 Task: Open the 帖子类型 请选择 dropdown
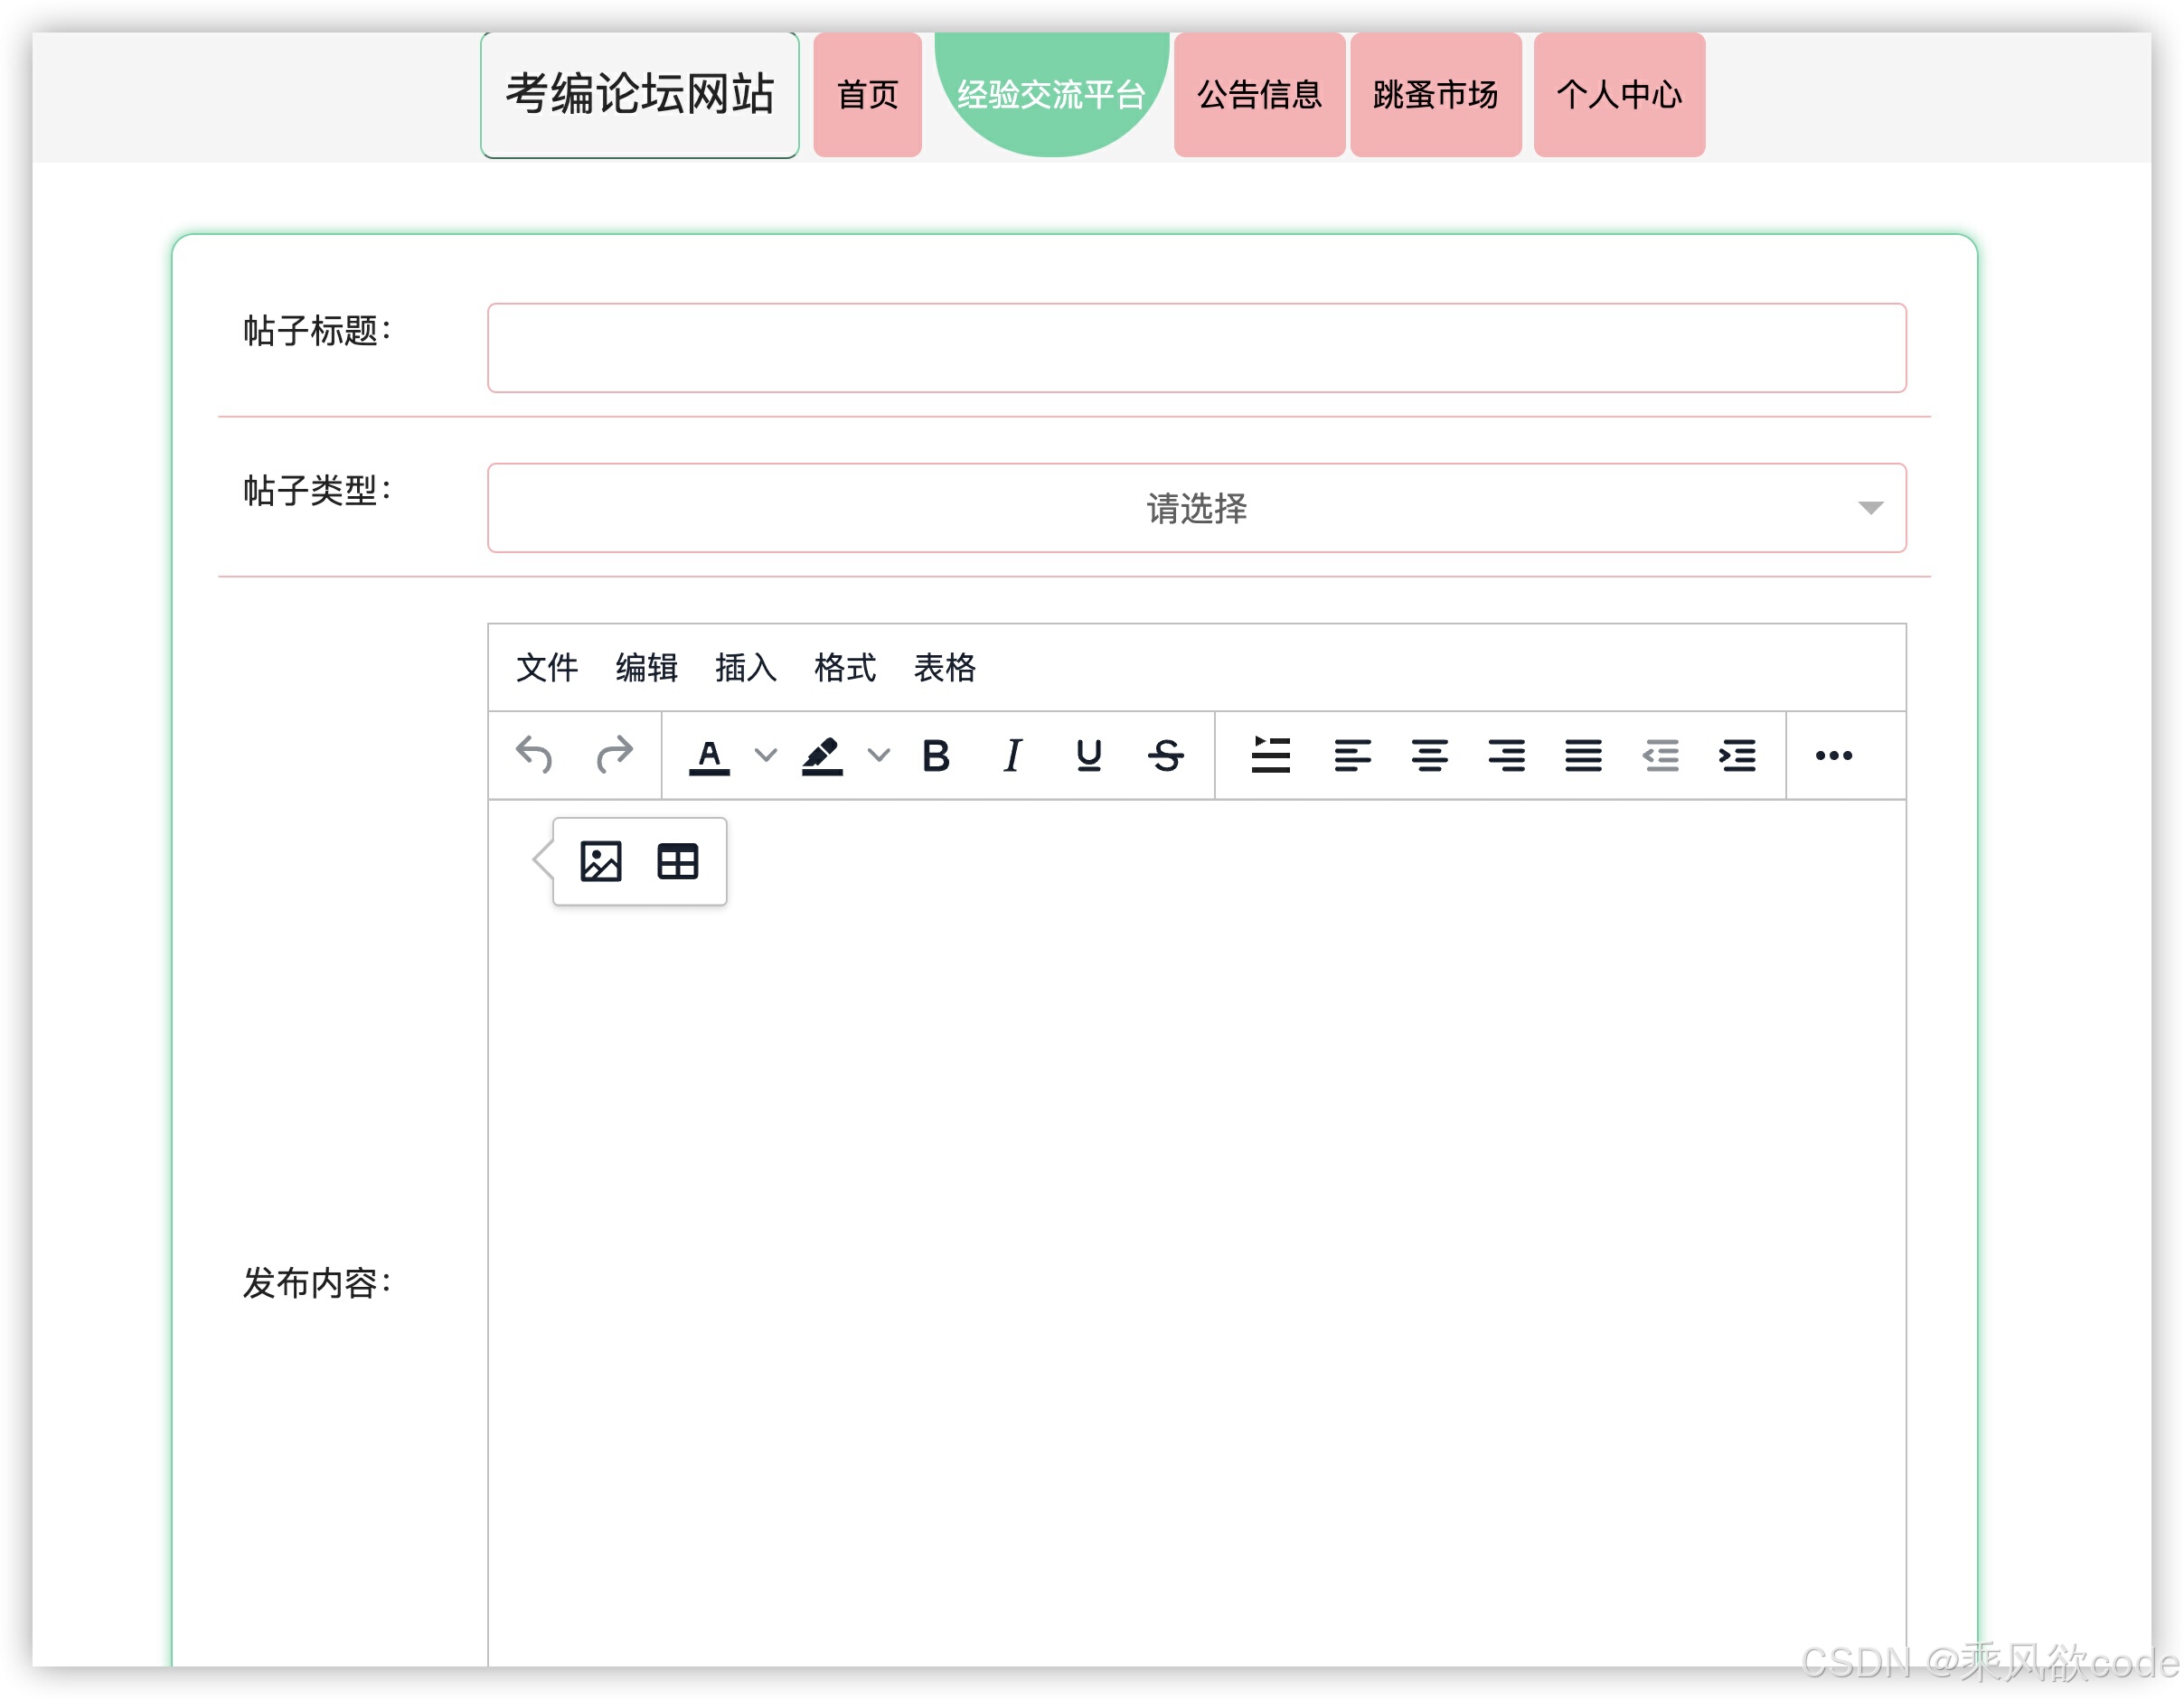pos(1196,508)
